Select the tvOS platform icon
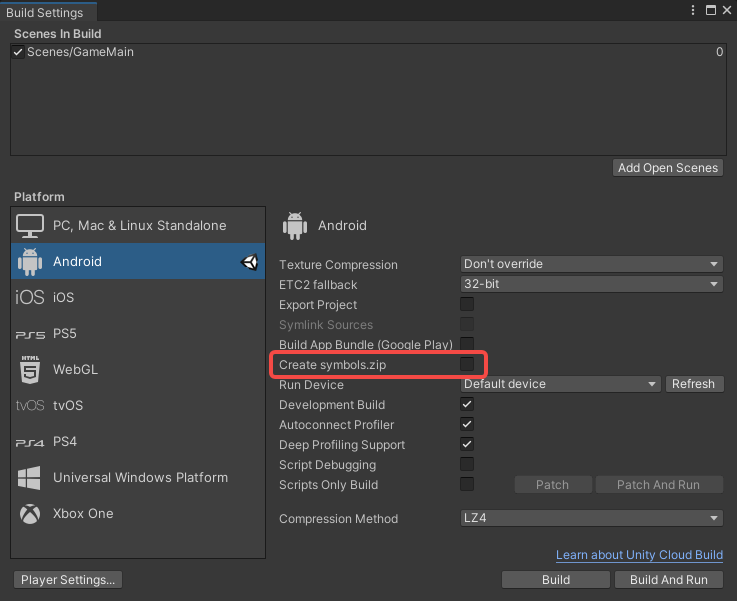Image resolution: width=737 pixels, height=601 pixels. [x=30, y=406]
